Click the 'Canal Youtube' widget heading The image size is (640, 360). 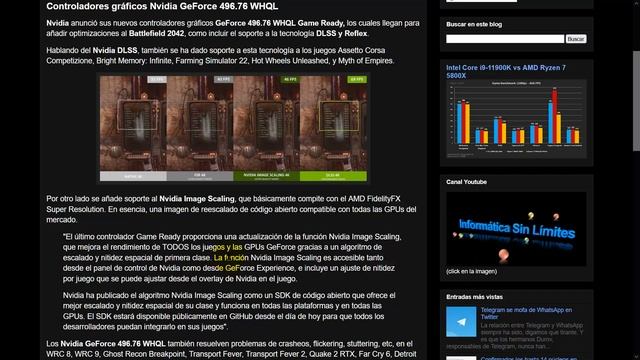coord(466,182)
